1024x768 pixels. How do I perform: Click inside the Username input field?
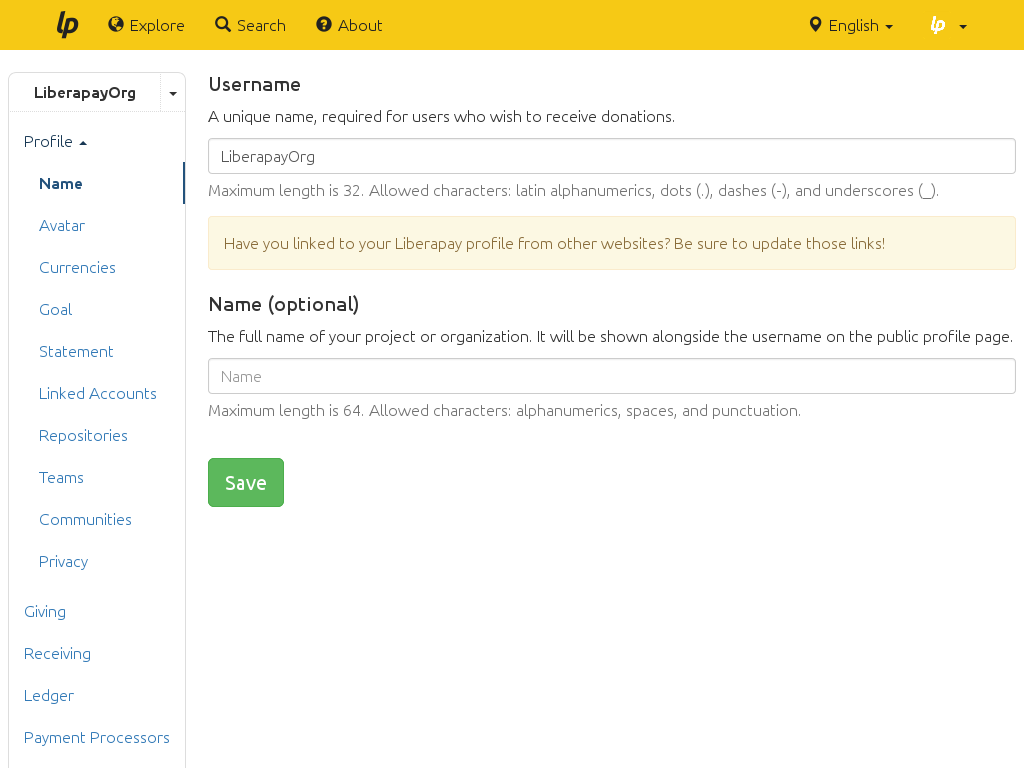tap(611, 155)
